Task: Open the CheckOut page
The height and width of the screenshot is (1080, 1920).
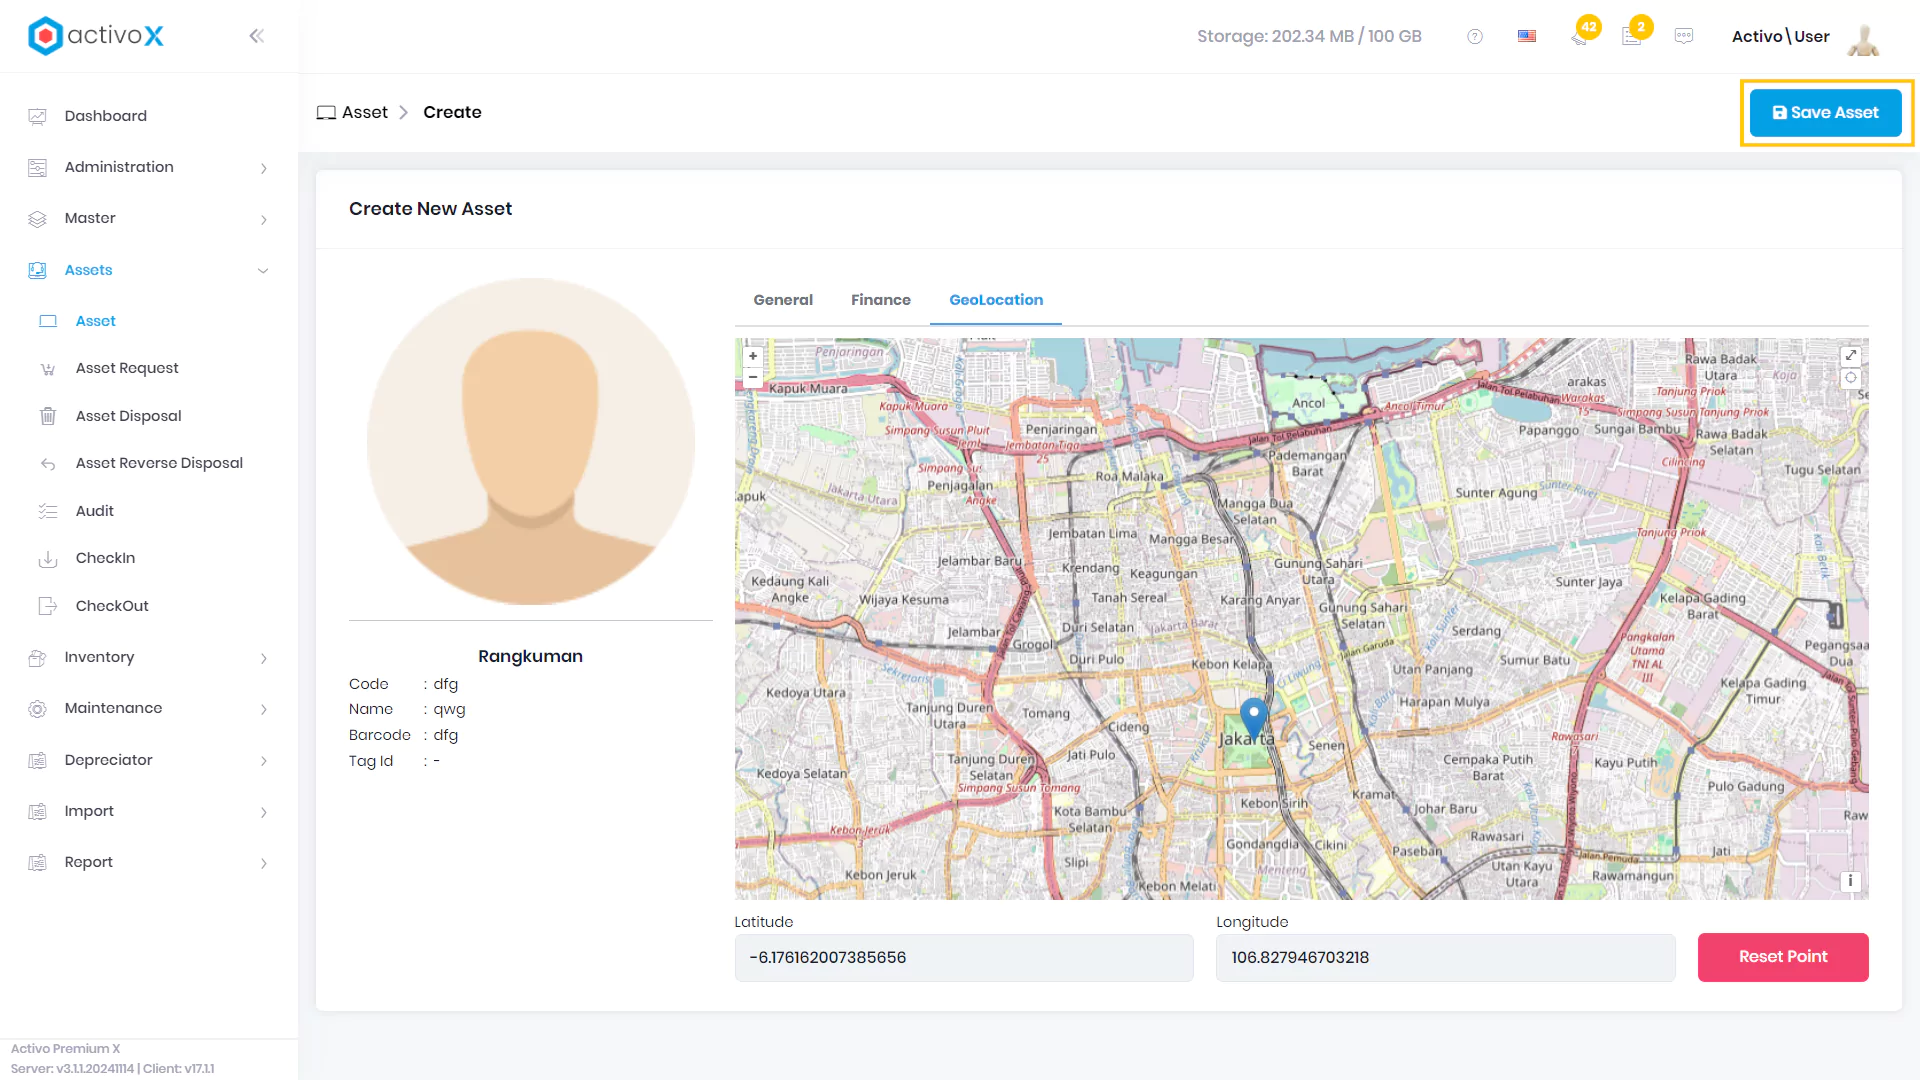Action: pyautogui.click(x=112, y=606)
